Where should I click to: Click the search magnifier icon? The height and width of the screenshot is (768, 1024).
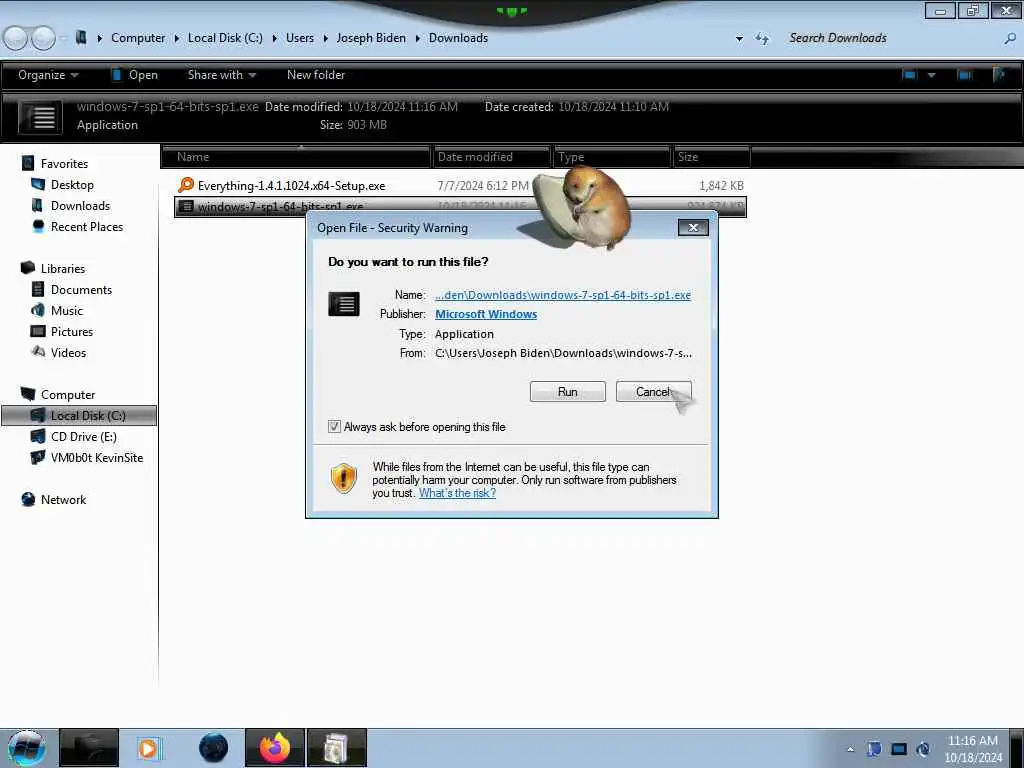(1010, 39)
